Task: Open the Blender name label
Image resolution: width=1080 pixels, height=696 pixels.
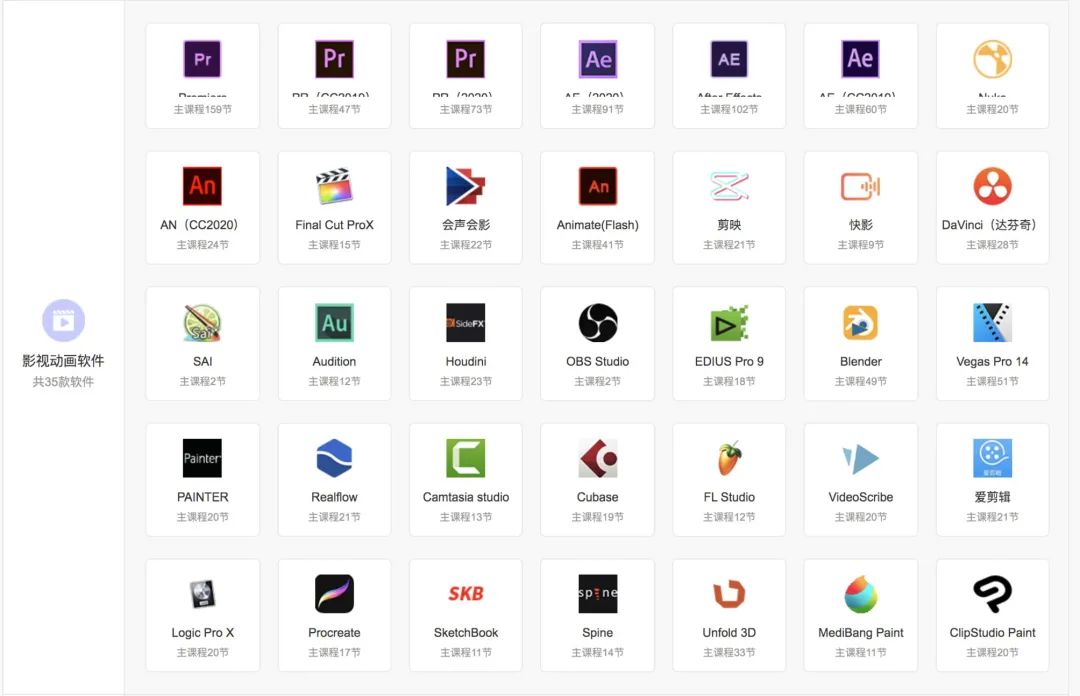Action: click(x=861, y=361)
